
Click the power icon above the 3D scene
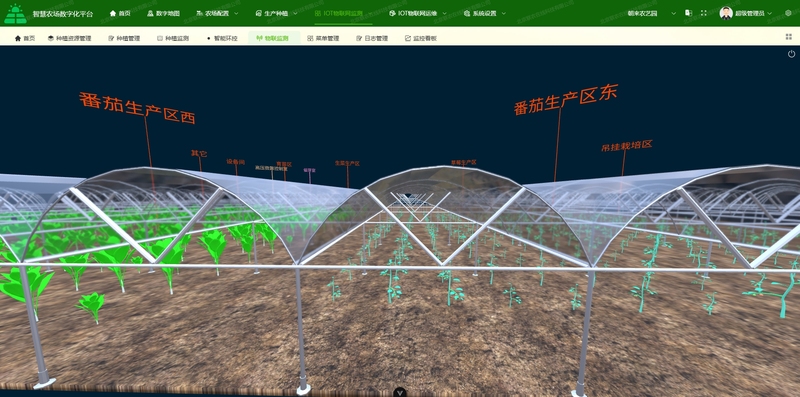(791, 54)
